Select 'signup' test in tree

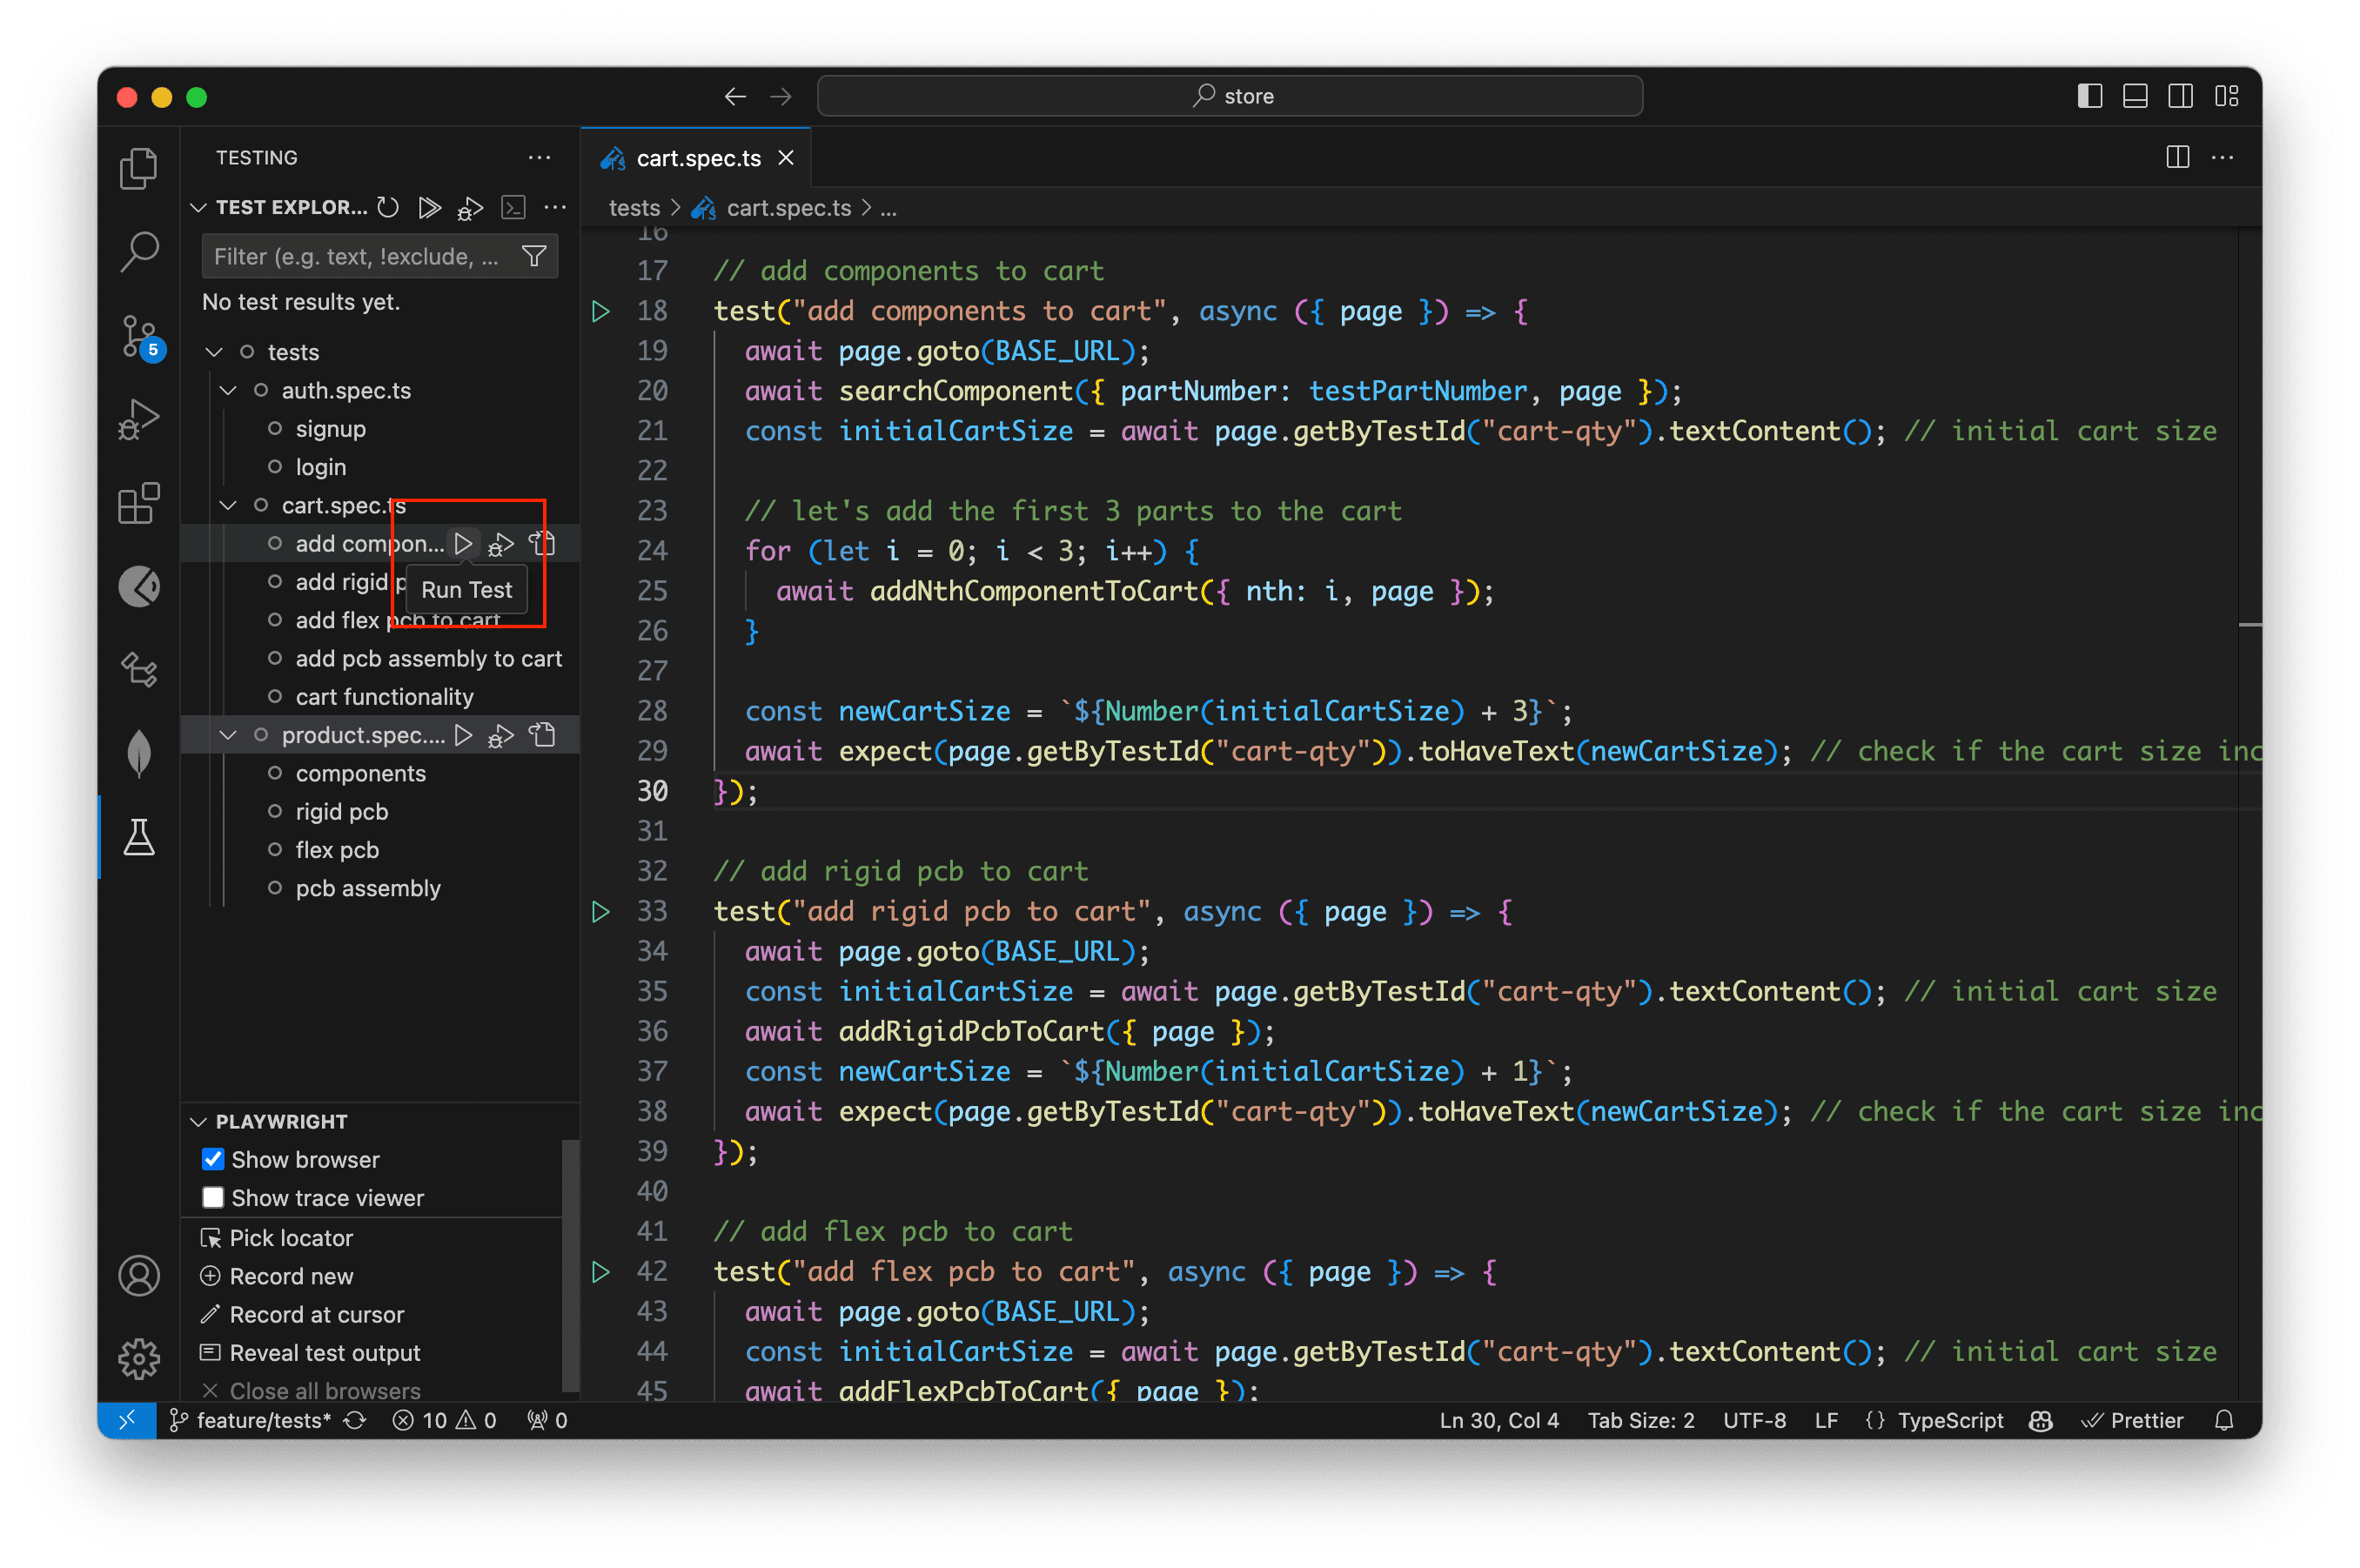pyautogui.click(x=330, y=428)
